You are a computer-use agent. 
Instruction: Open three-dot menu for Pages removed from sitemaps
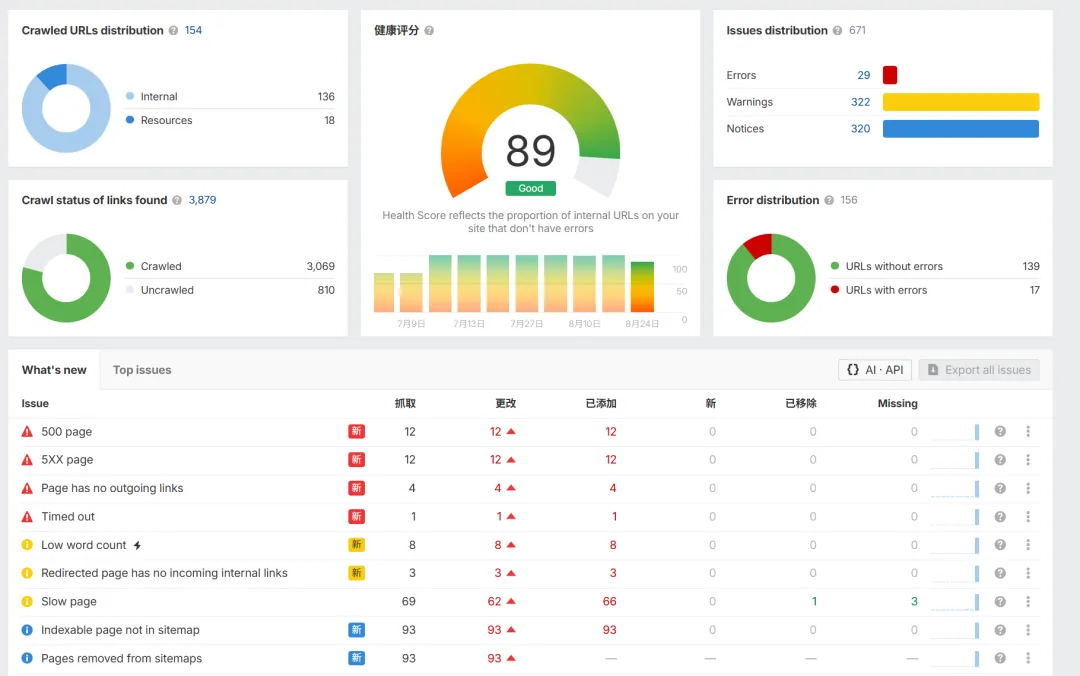click(x=1028, y=658)
